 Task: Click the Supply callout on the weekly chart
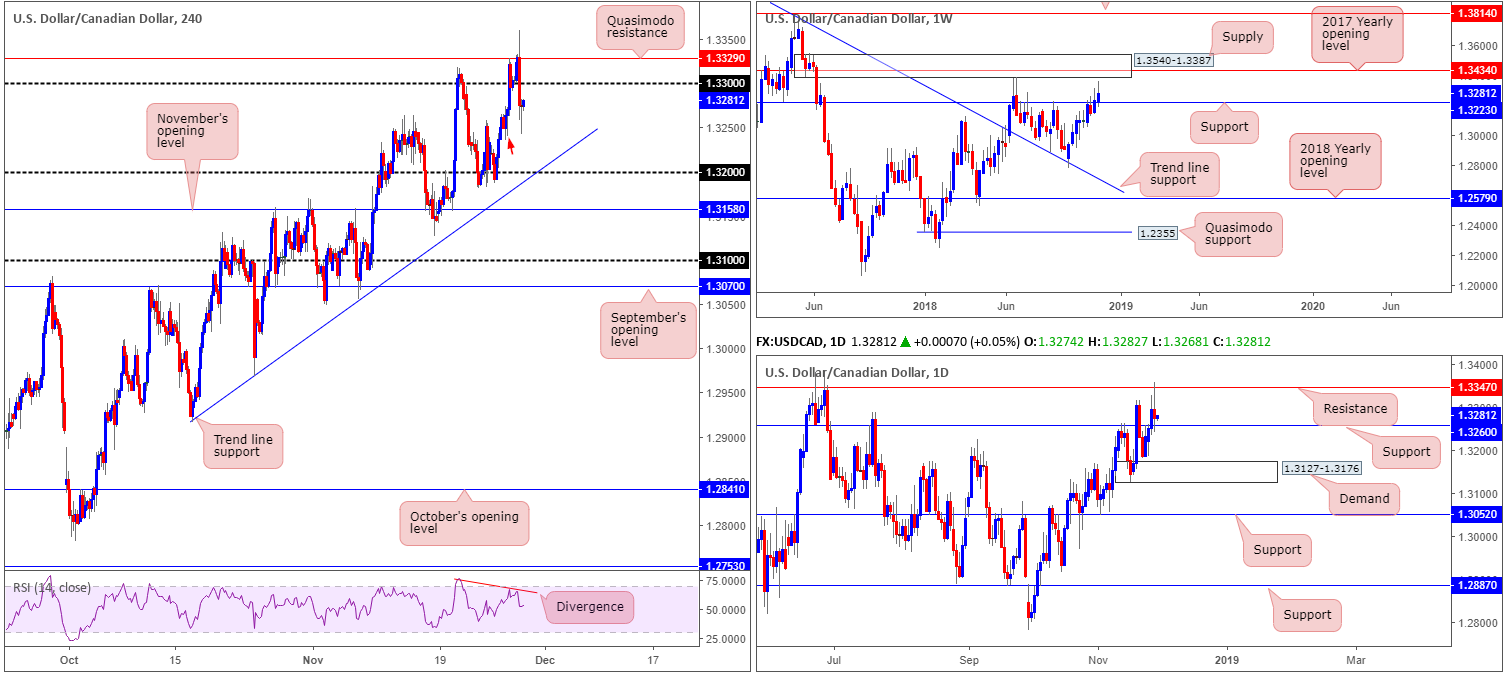1243,38
